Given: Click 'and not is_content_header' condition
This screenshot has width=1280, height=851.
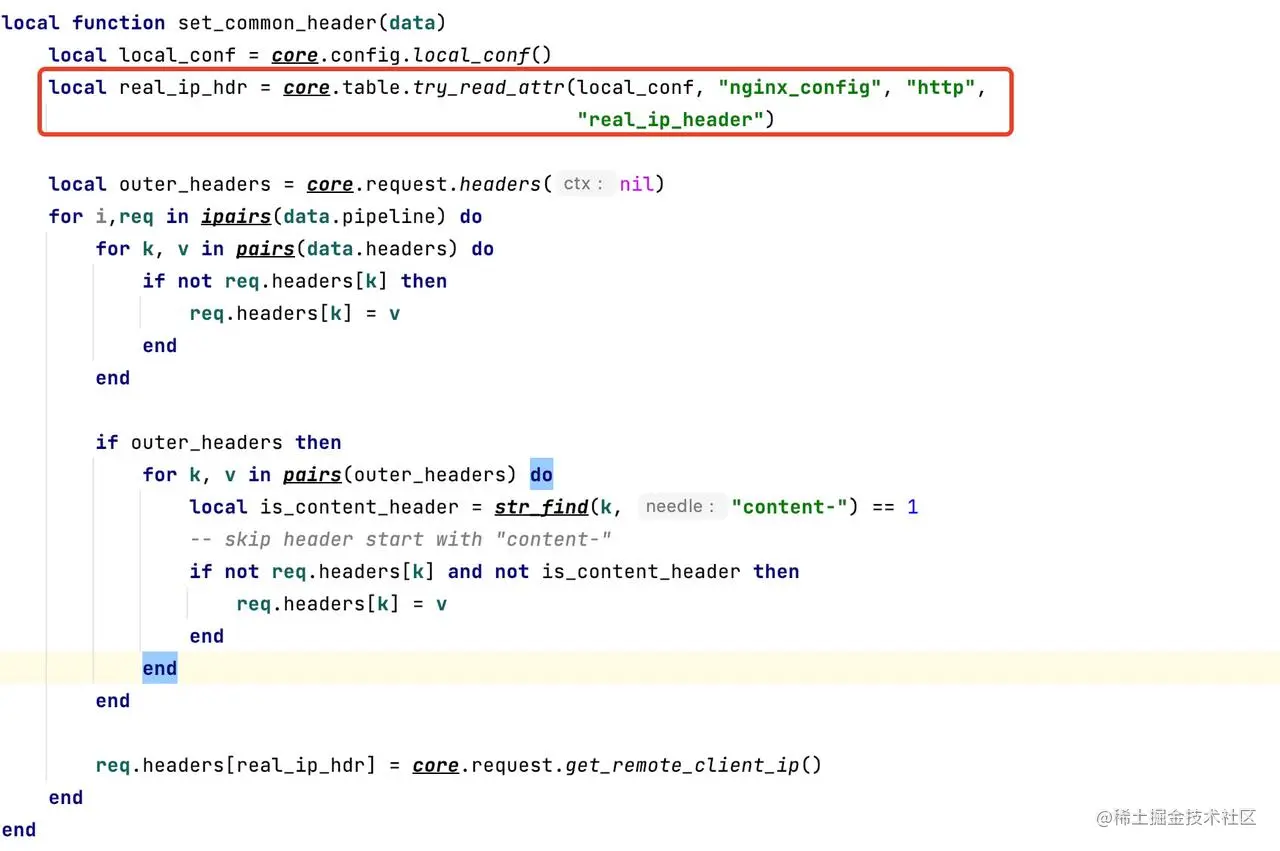Looking at the screenshot, I should [x=594, y=571].
